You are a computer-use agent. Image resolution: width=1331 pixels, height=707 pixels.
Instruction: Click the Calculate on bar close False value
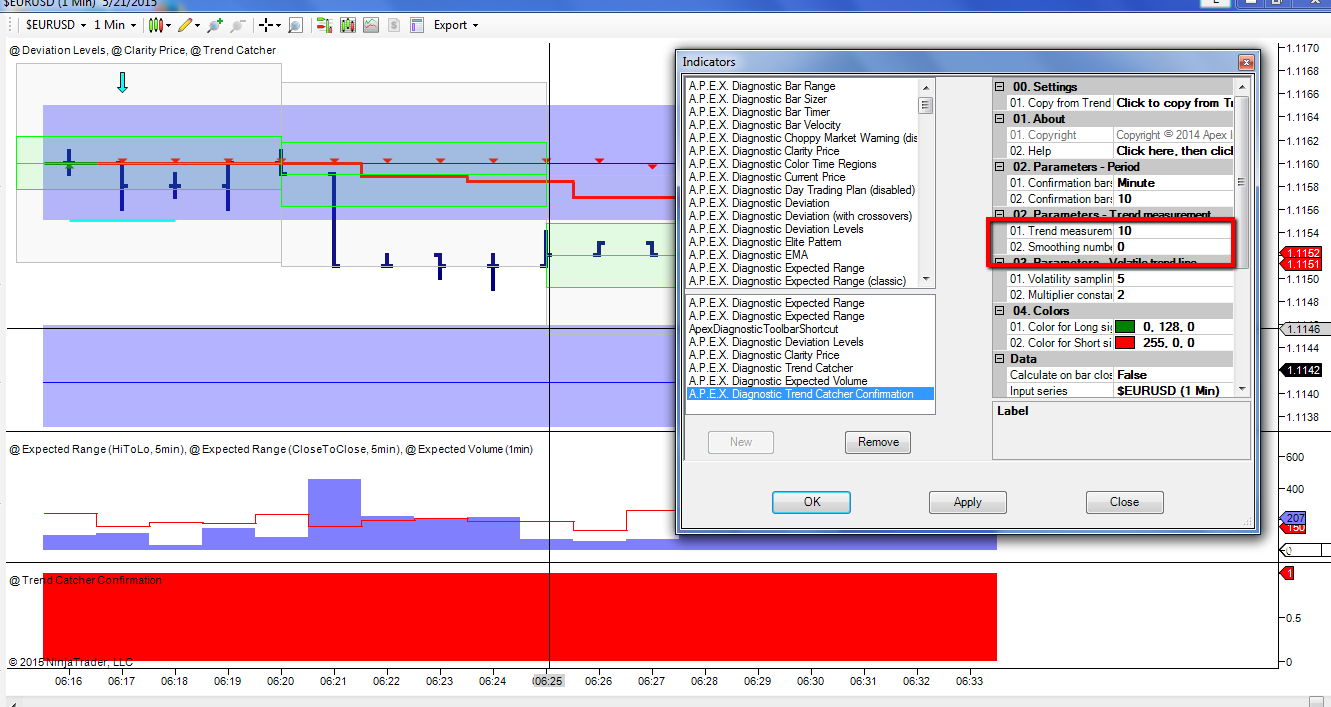(x=1174, y=375)
